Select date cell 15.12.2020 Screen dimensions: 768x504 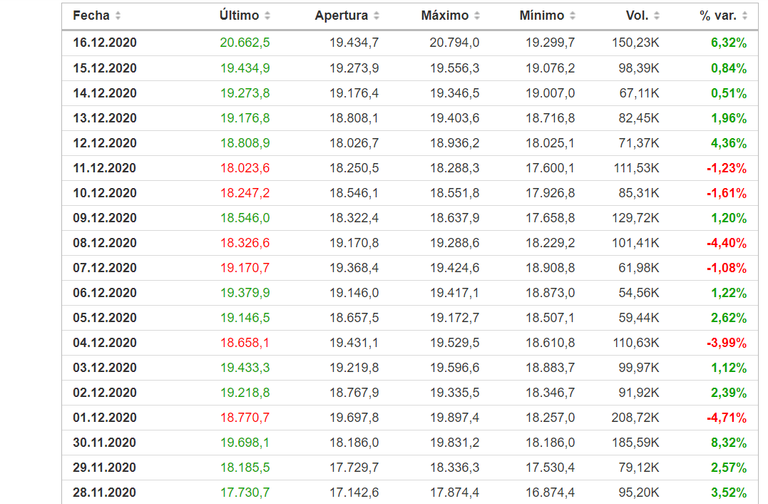coord(105,68)
